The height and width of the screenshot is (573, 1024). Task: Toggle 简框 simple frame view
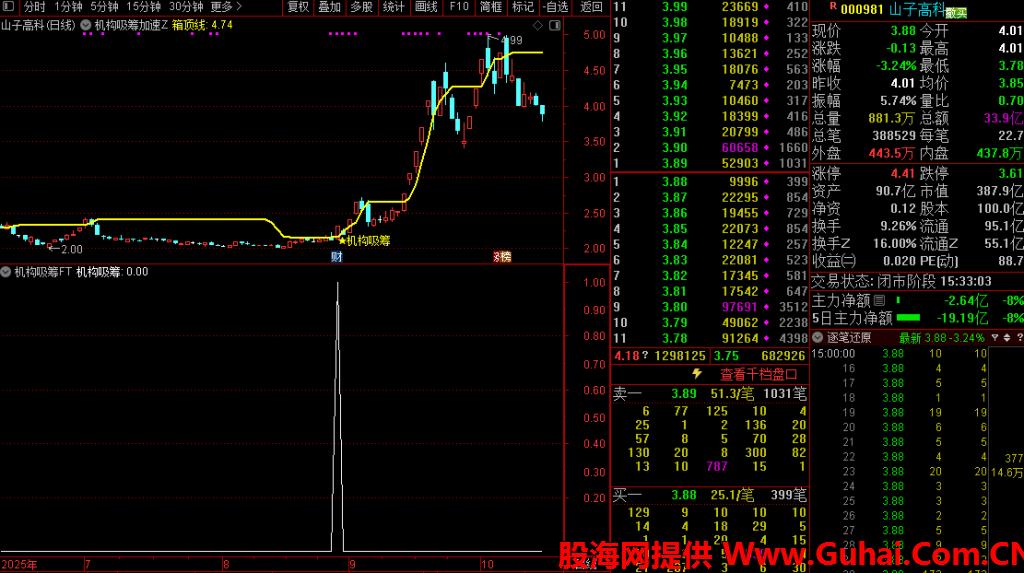point(490,7)
